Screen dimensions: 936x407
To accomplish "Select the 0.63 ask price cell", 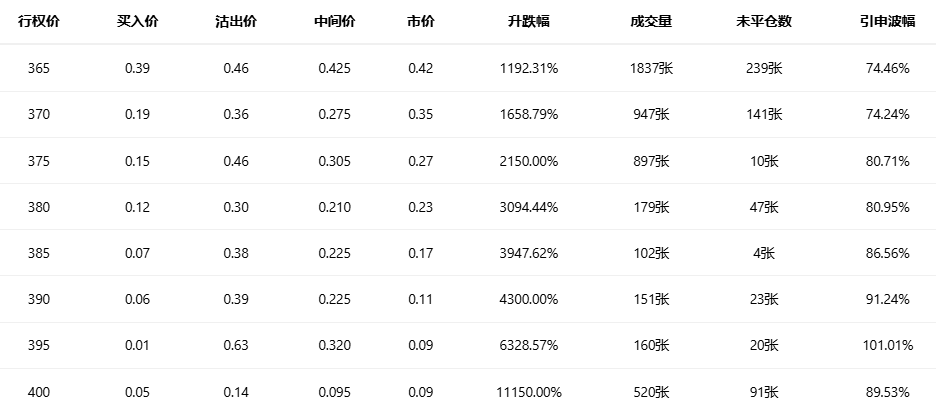I will (x=236, y=346).
